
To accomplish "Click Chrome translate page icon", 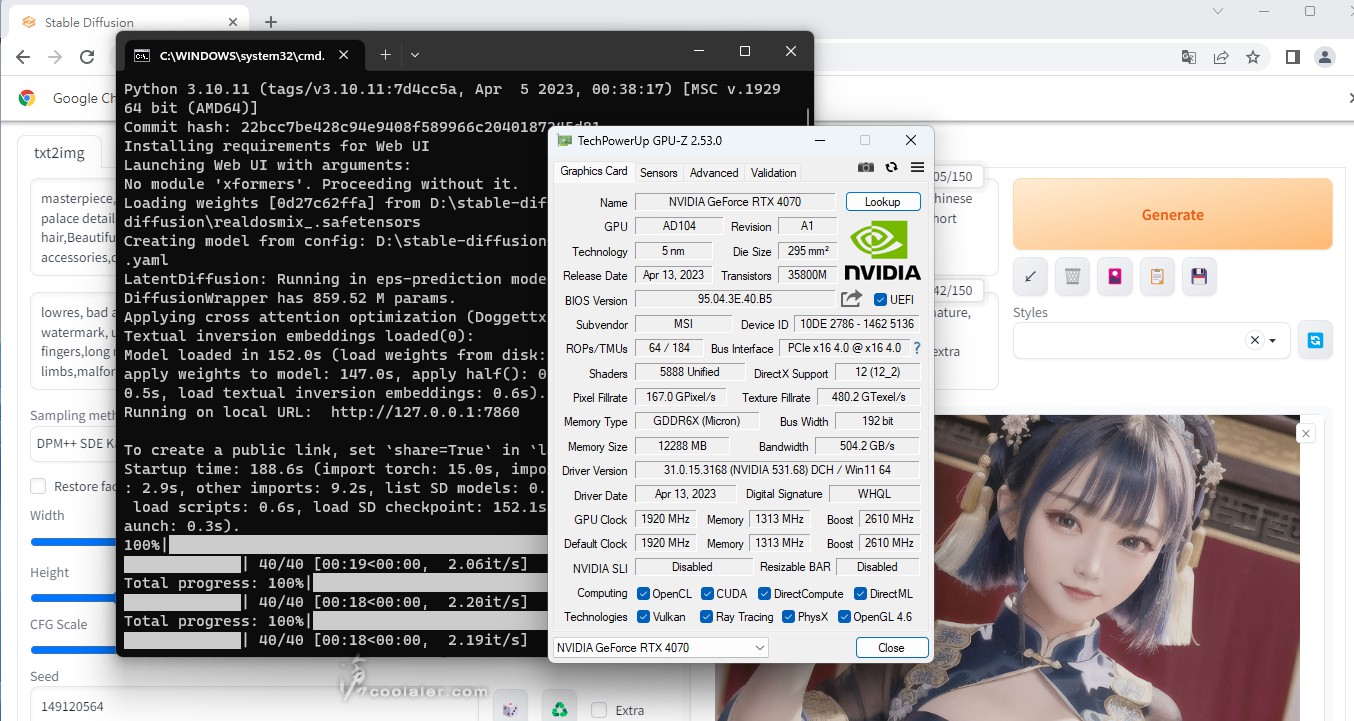I will 1189,57.
